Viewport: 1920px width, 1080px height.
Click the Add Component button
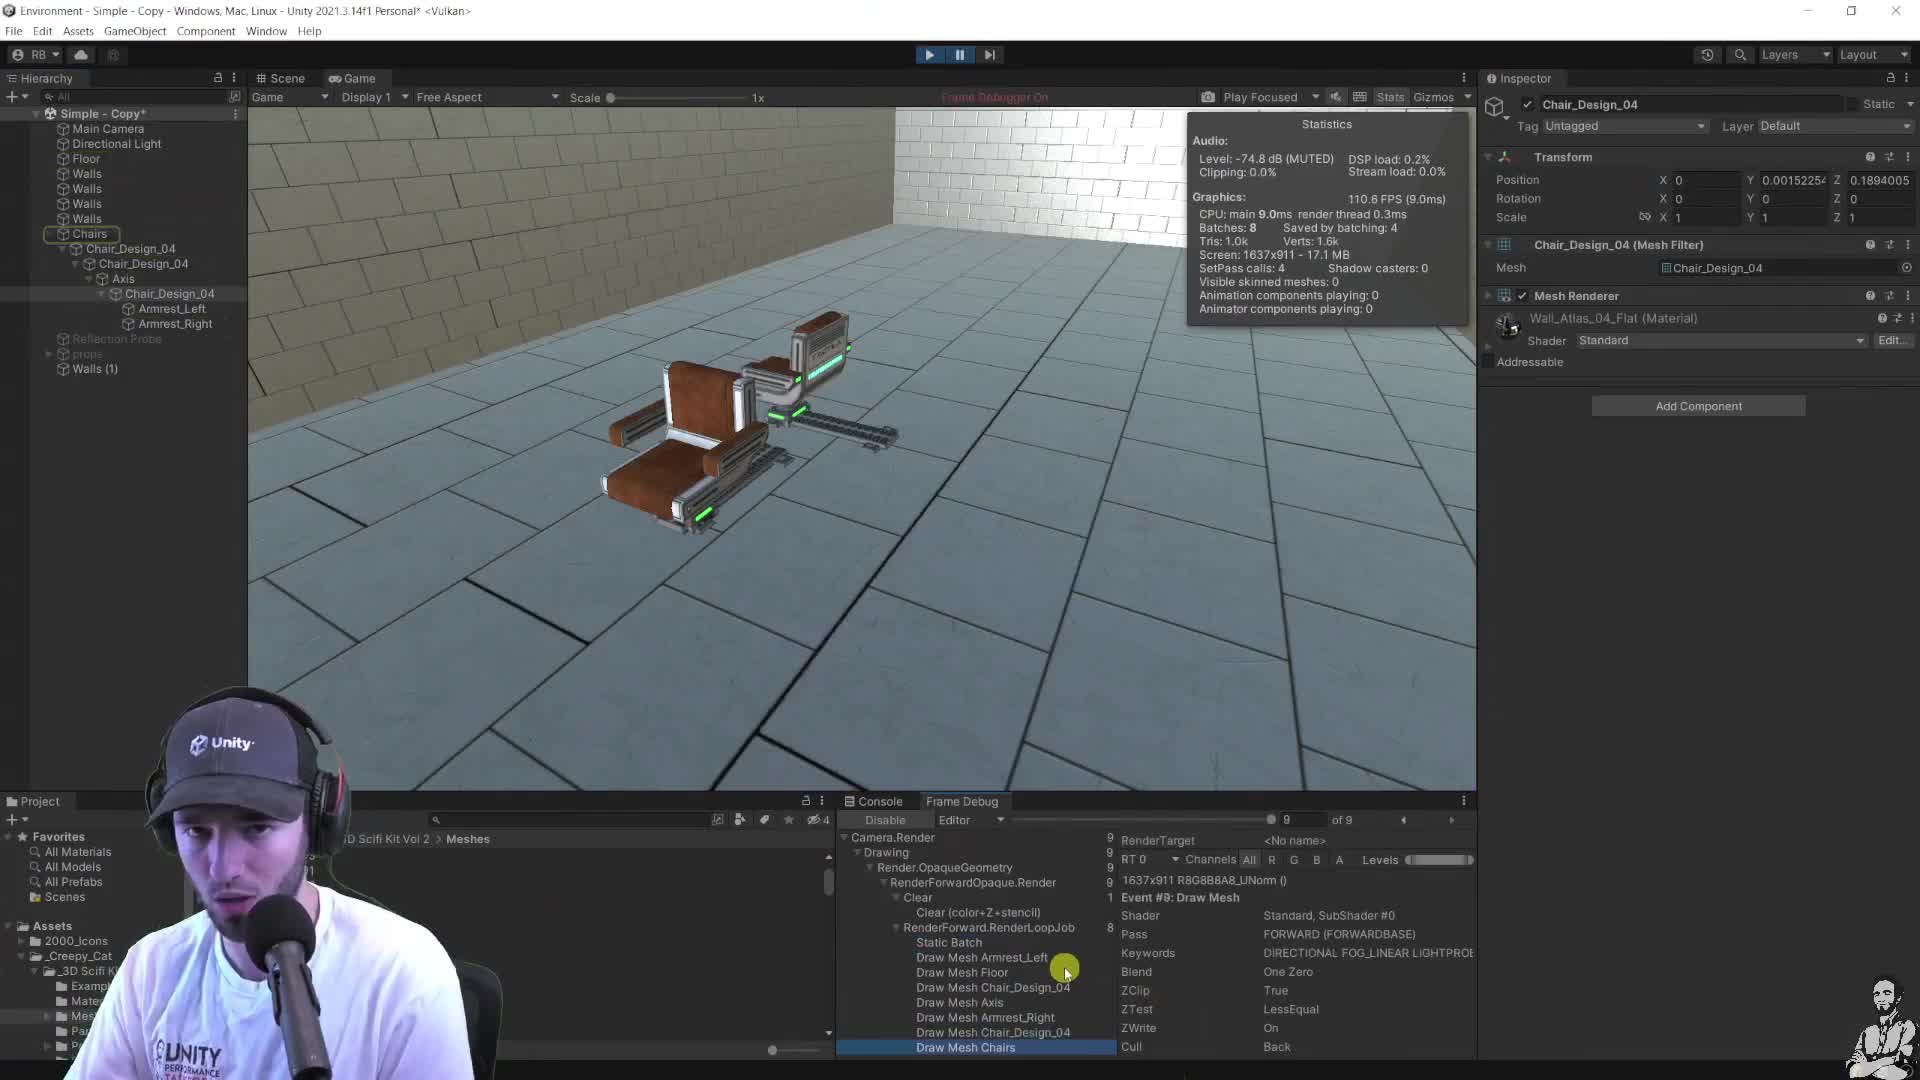(1698, 405)
